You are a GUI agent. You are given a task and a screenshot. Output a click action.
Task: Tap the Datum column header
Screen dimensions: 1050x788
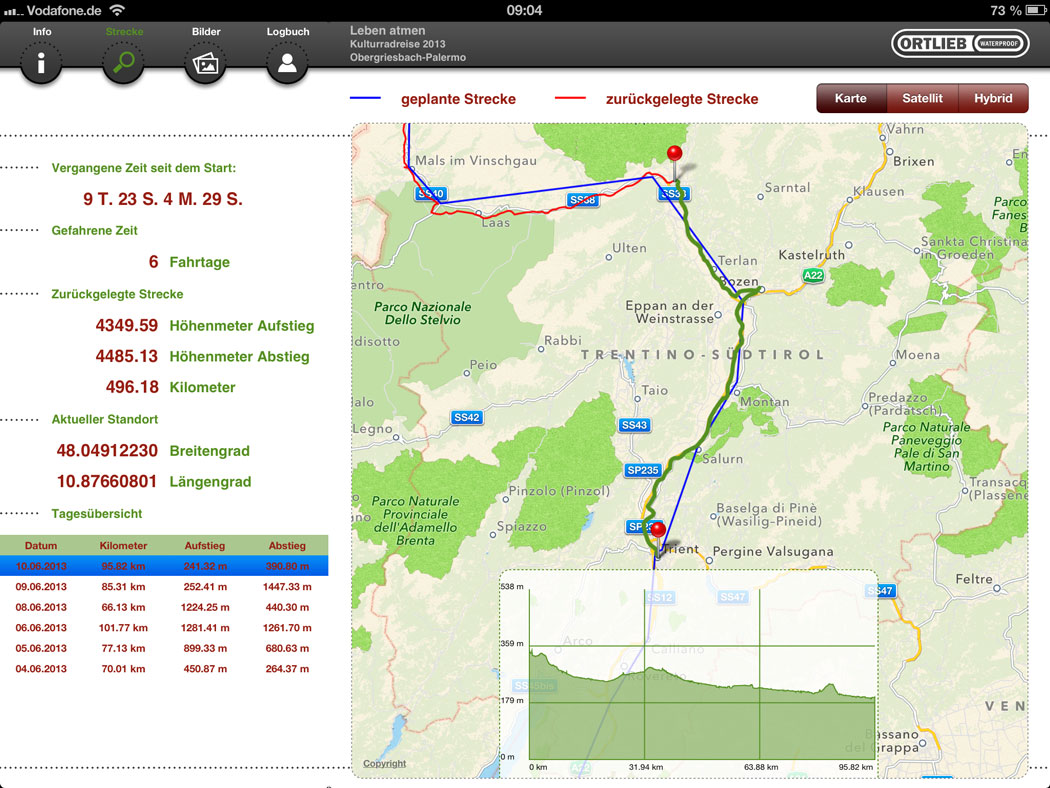point(41,546)
